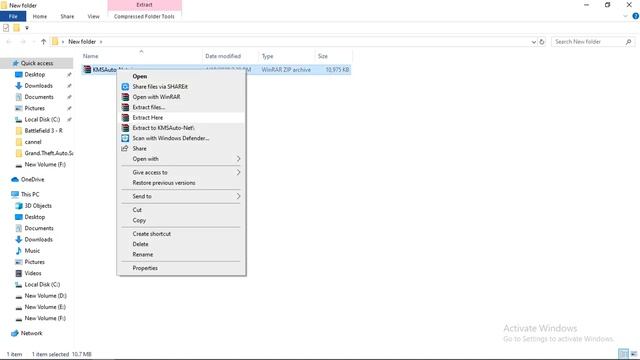Expand the Give access to submenu
The height and width of the screenshot is (360, 640).
[x=238, y=172]
